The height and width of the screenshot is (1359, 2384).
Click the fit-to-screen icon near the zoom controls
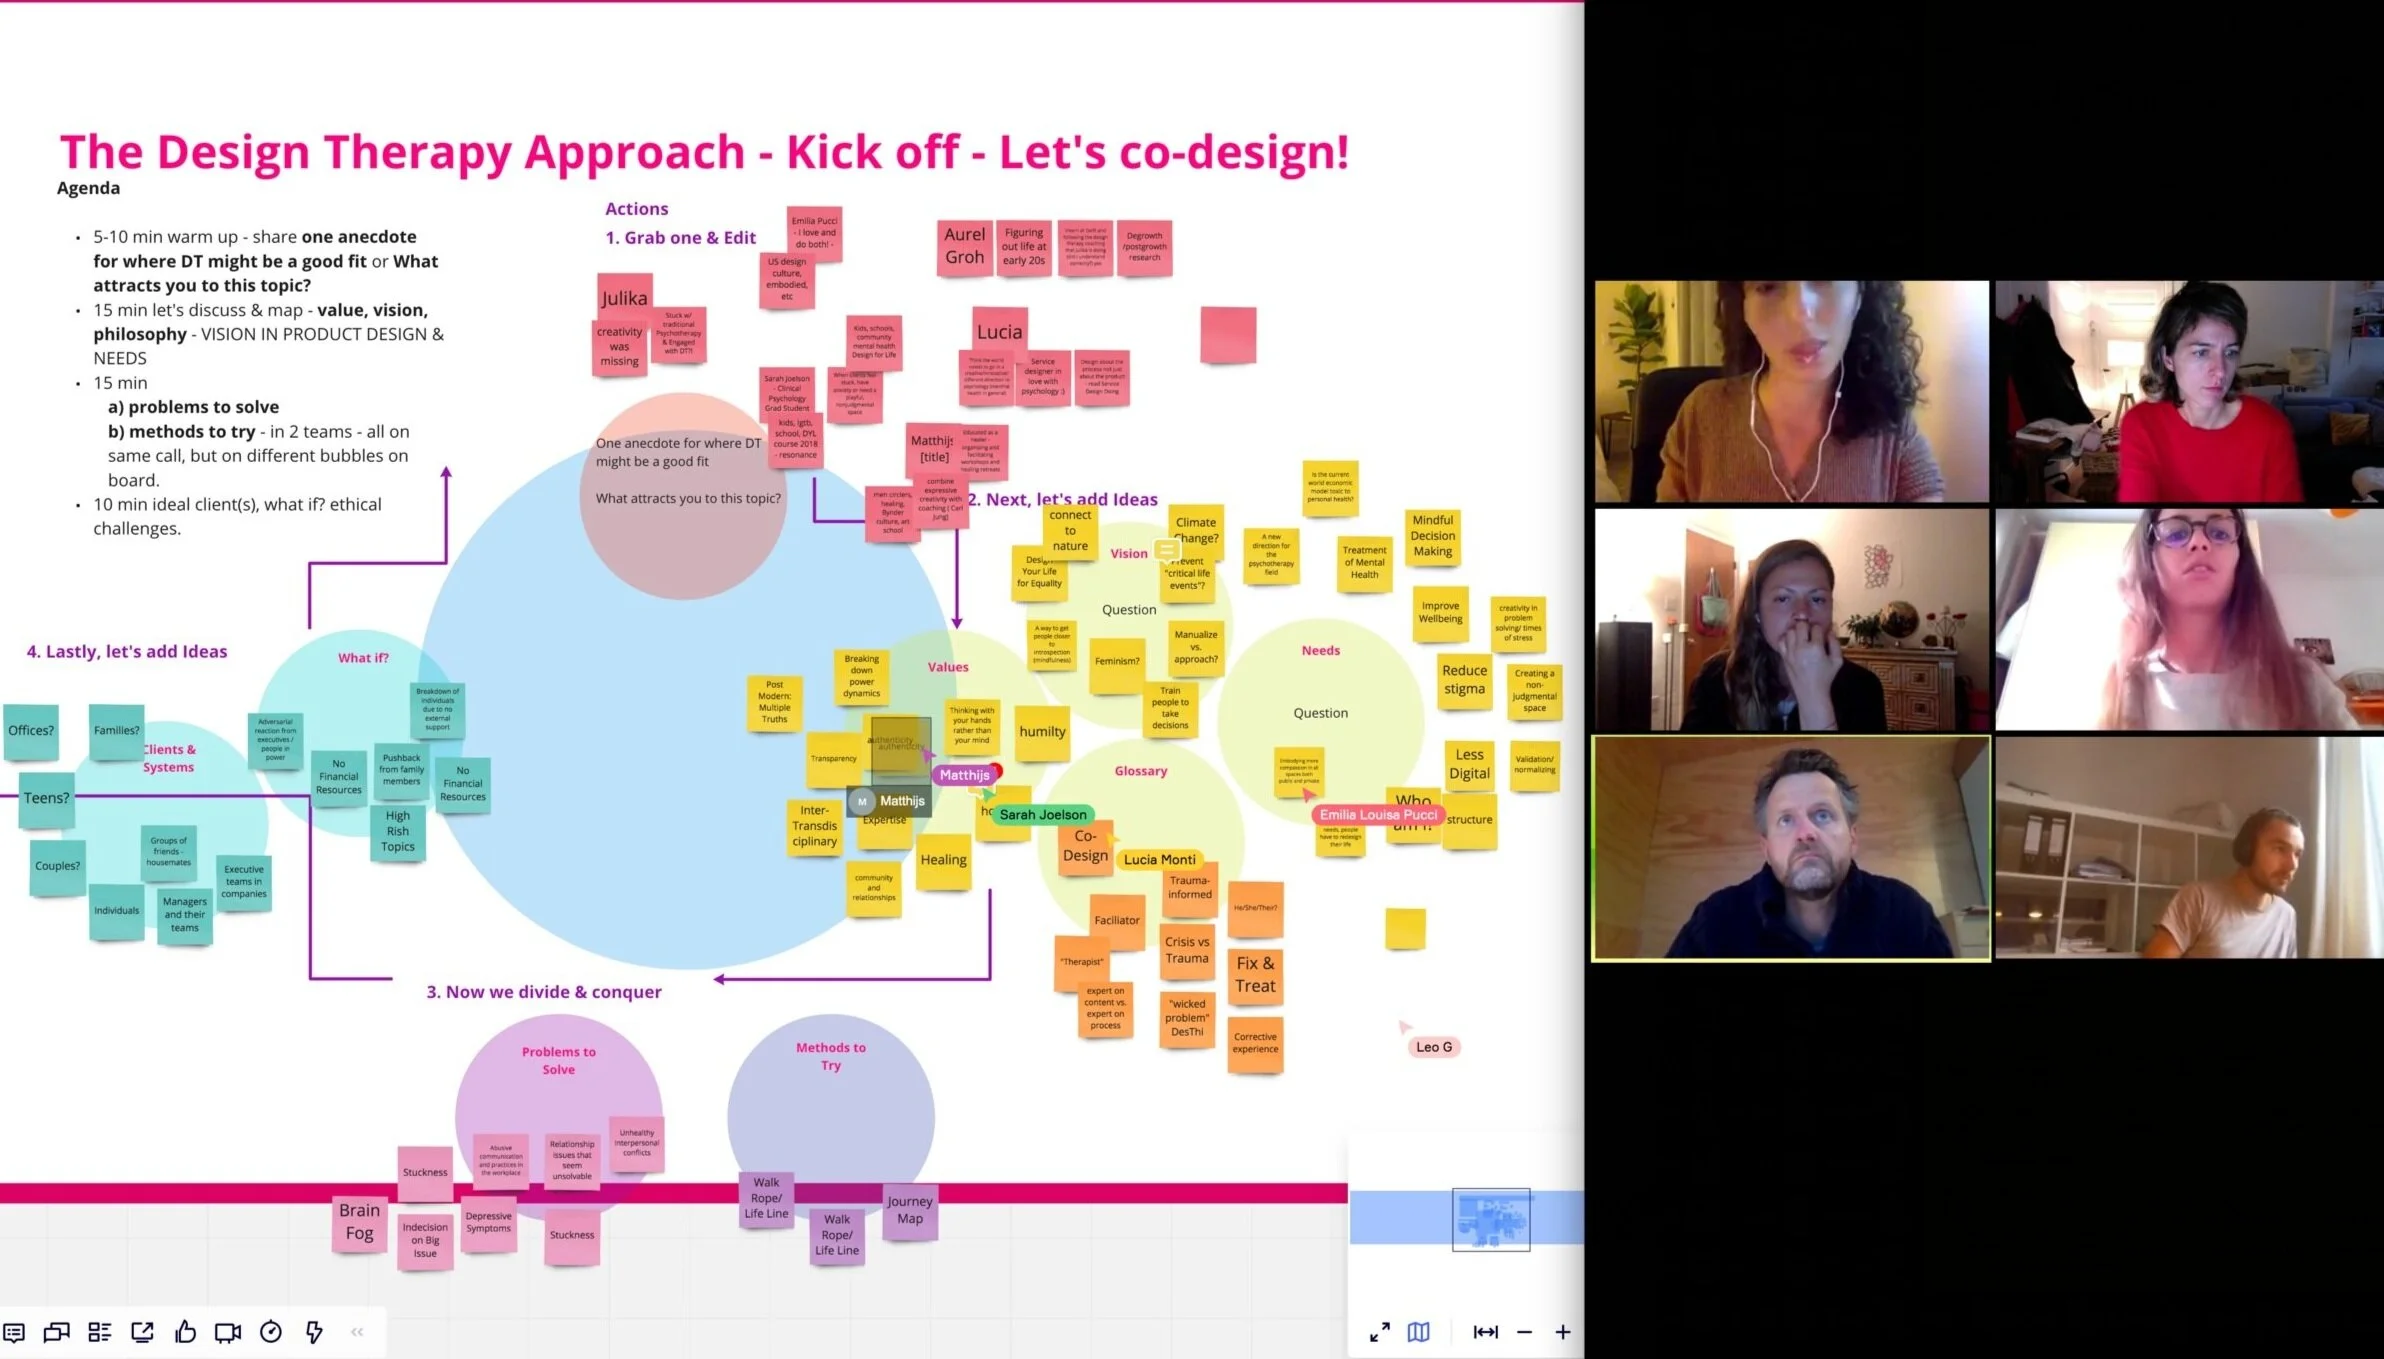1486,1331
